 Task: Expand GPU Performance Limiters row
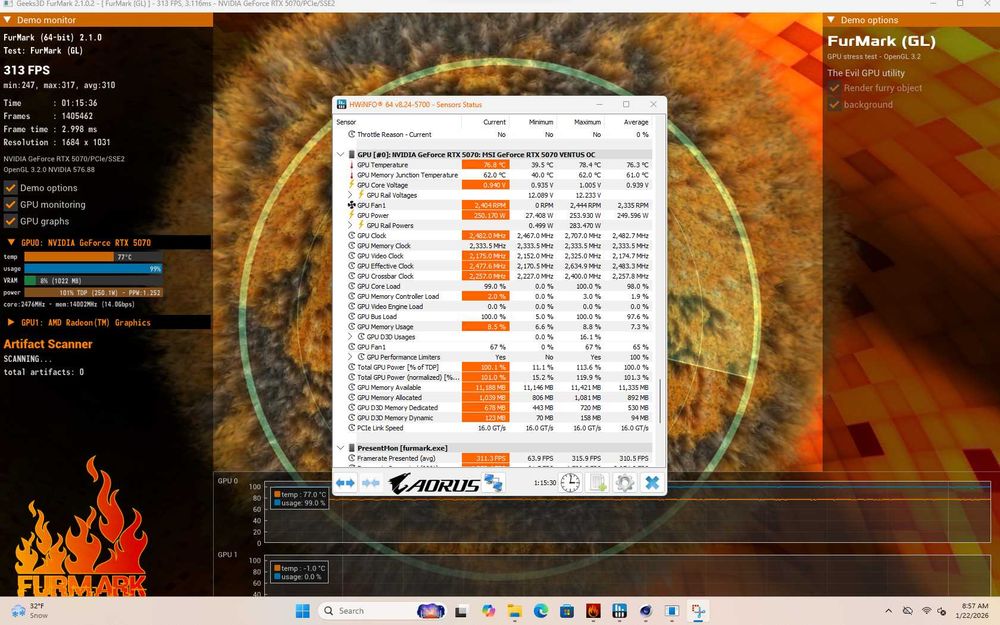pyautogui.click(x=350, y=357)
